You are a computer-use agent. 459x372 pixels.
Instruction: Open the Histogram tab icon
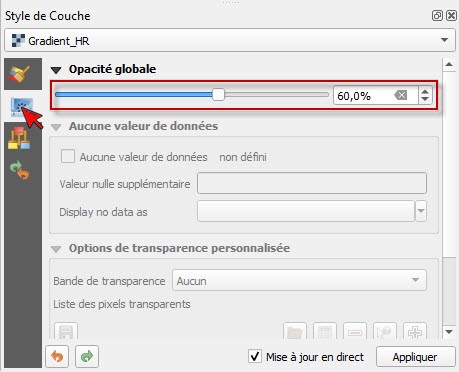pyautogui.click(x=19, y=138)
